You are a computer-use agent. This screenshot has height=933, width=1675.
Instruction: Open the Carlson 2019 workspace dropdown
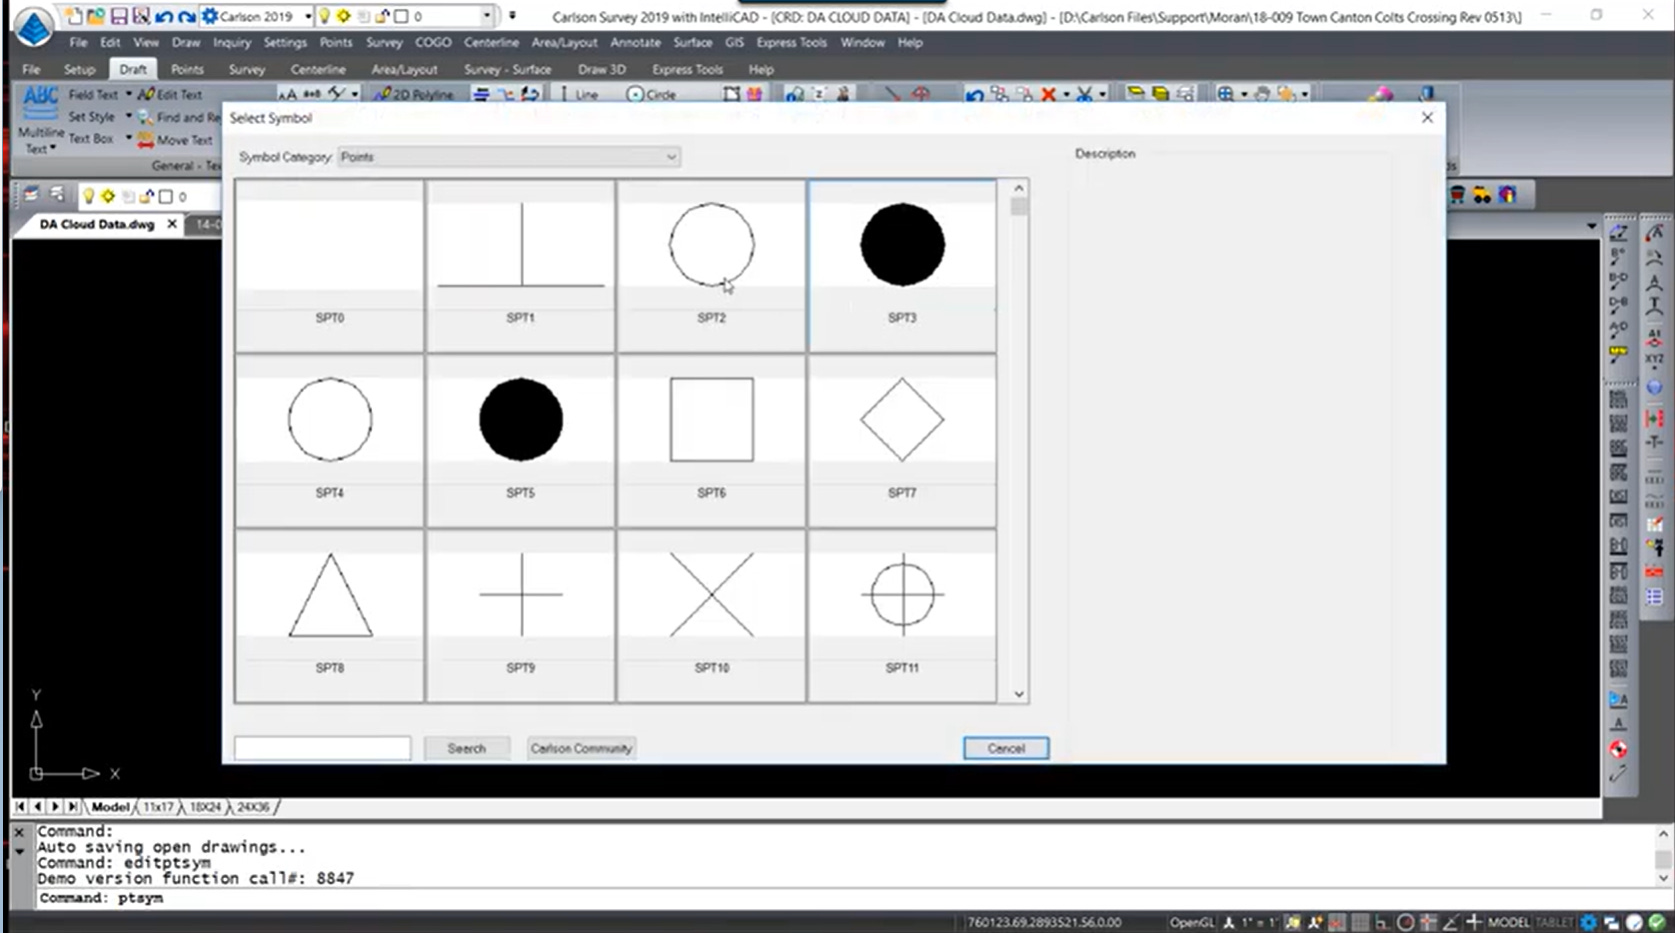pos(308,16)
